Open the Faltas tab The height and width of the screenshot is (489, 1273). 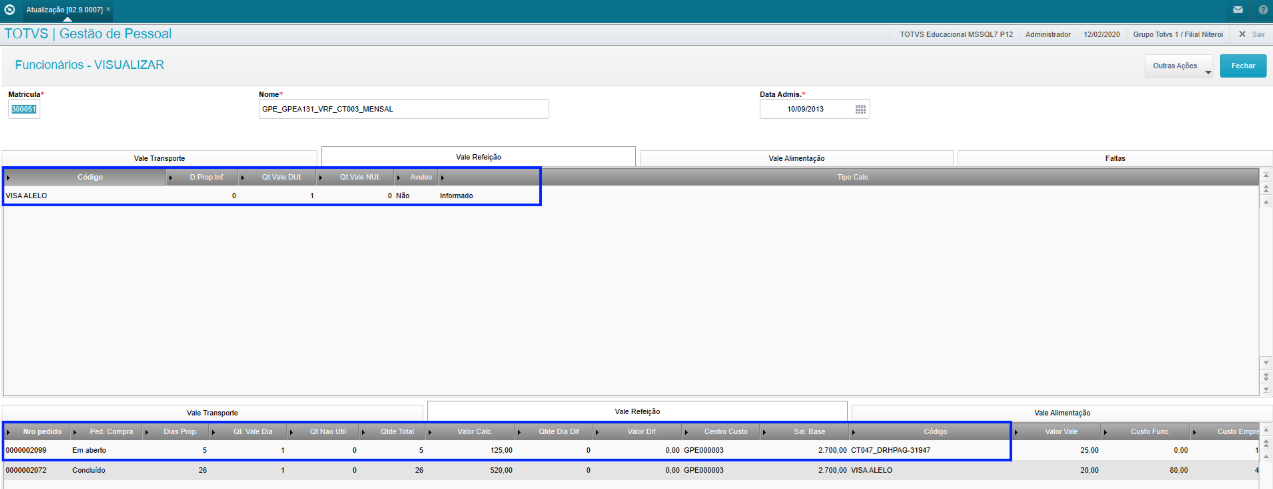point(1115,158)
